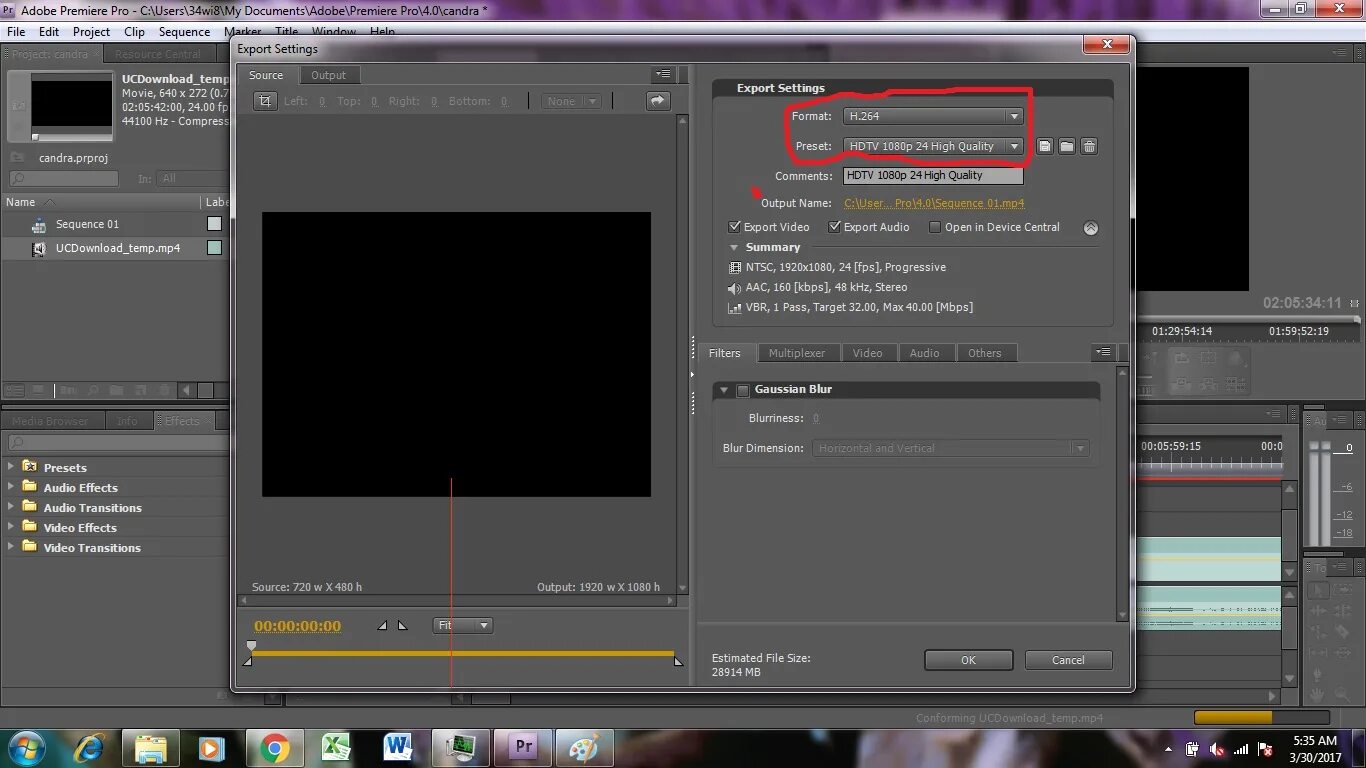Collapse the export settings with round chevron button
Image resolution: width=1366 pixels, height=768 pixels.
point(1091,228)
